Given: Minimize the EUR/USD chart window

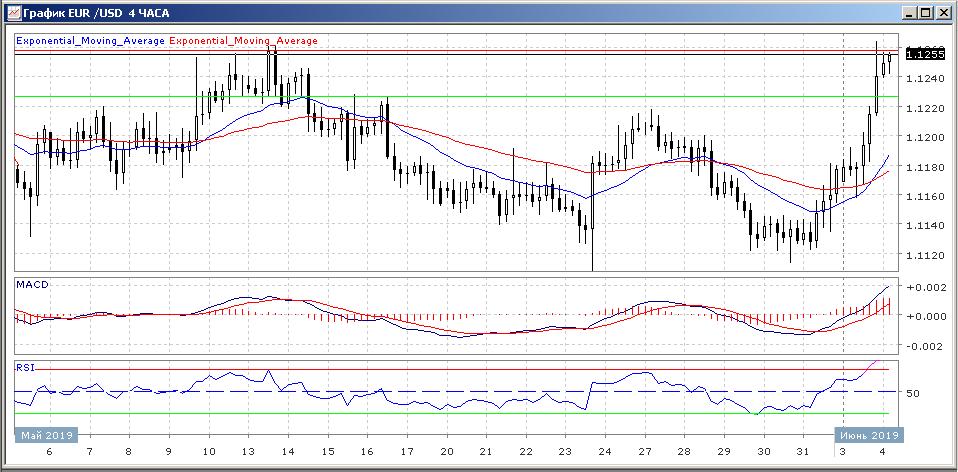Looking at the screenshot, I should [909, 12].
